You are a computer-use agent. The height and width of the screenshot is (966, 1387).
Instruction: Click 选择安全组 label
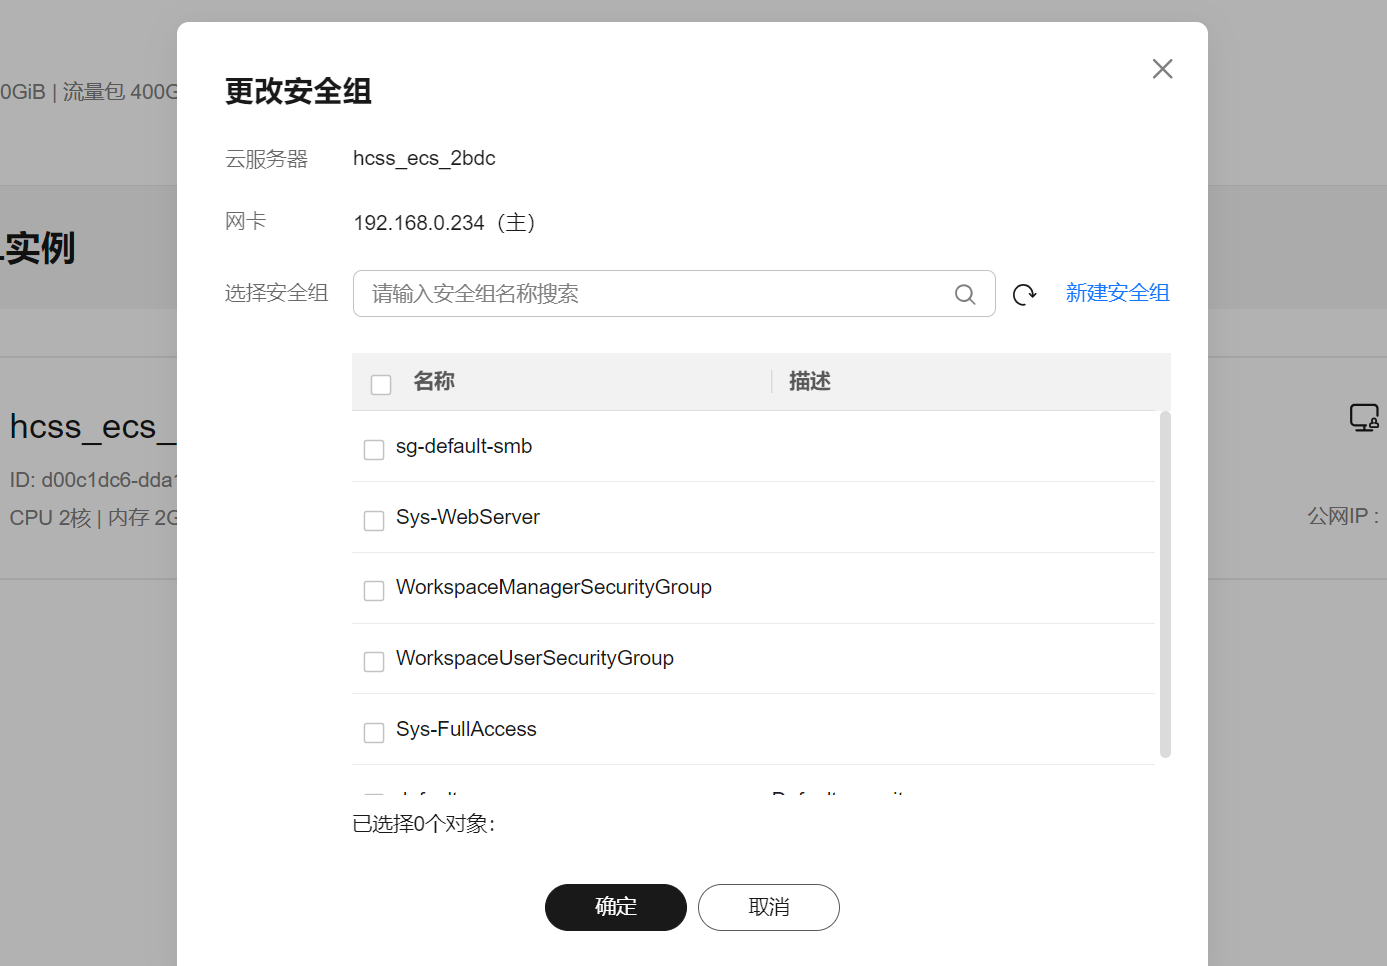276,293
